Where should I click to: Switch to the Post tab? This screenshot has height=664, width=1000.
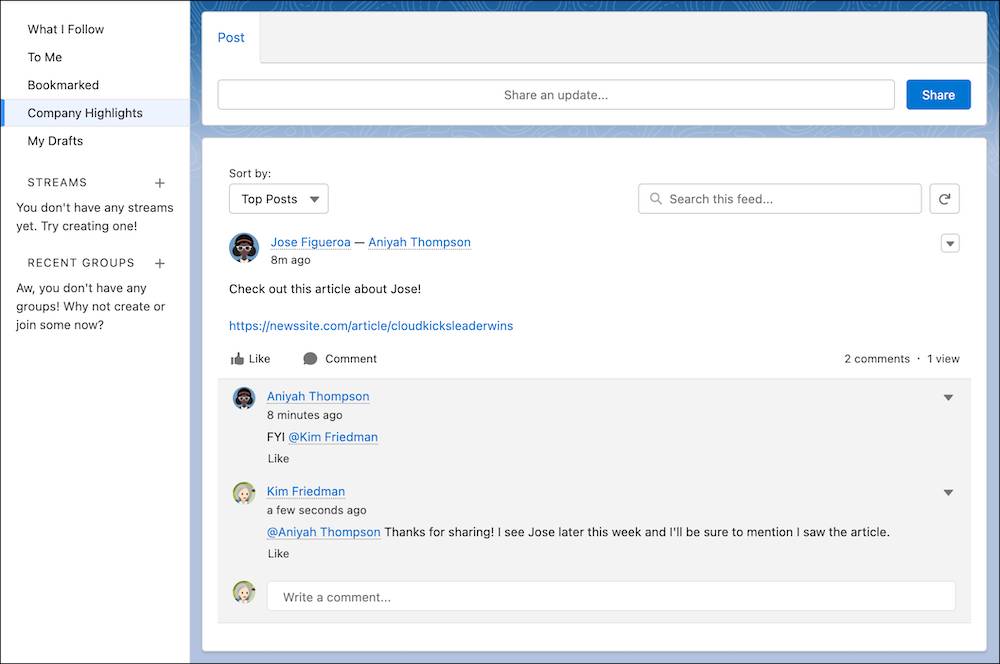click(x=231, y=37)
